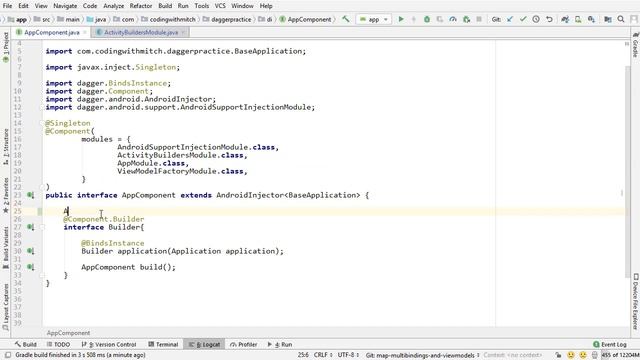Click the codingwithmitch breadcrumb folder
The image size is (640, 360).
click(x=168, y=19)
